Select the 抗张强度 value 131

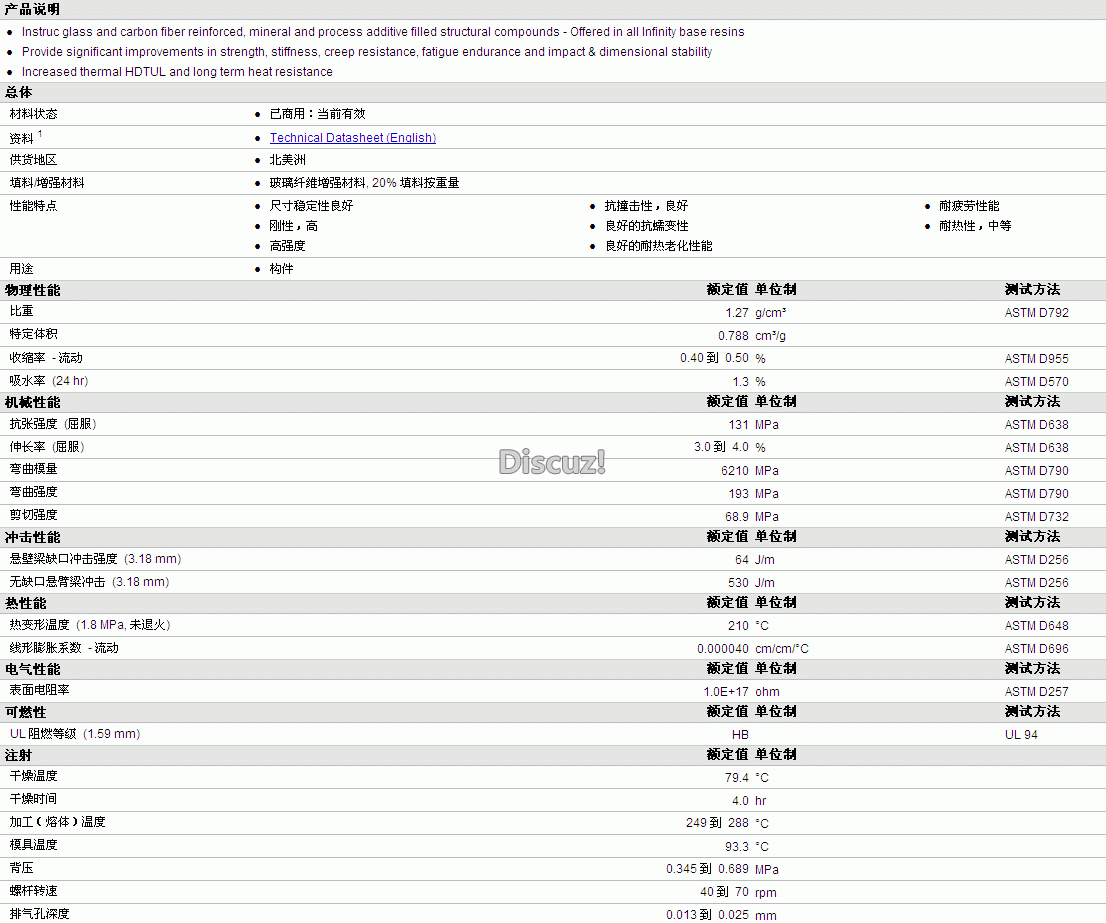point(739,424)
